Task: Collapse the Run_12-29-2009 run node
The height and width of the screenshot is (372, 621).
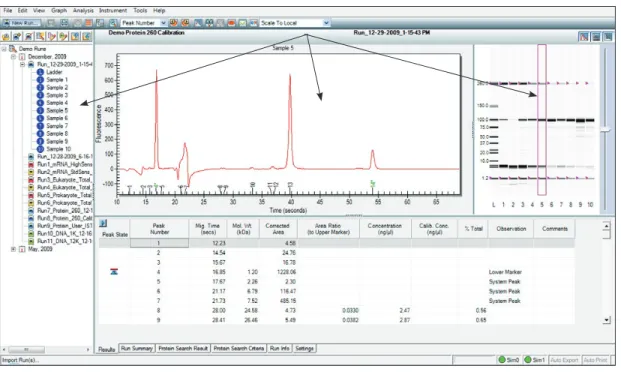Action: [x=23, y=64]
